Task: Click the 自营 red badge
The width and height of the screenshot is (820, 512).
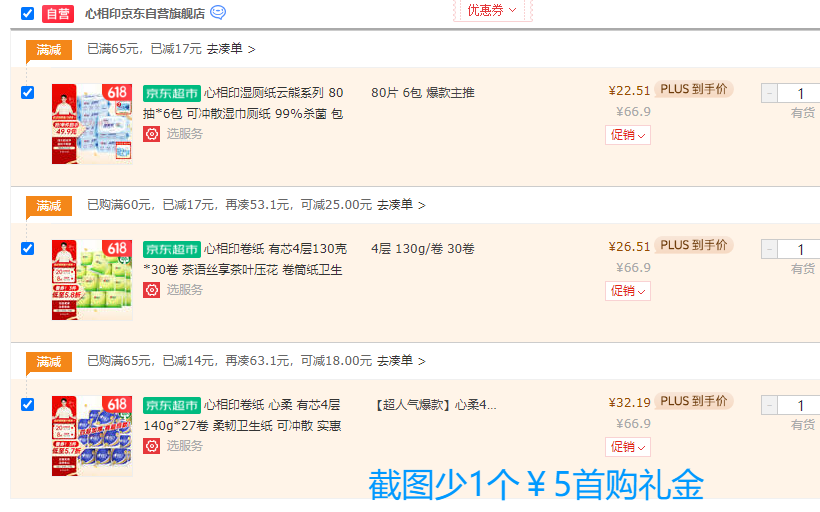Action: [x=58, y=14]
